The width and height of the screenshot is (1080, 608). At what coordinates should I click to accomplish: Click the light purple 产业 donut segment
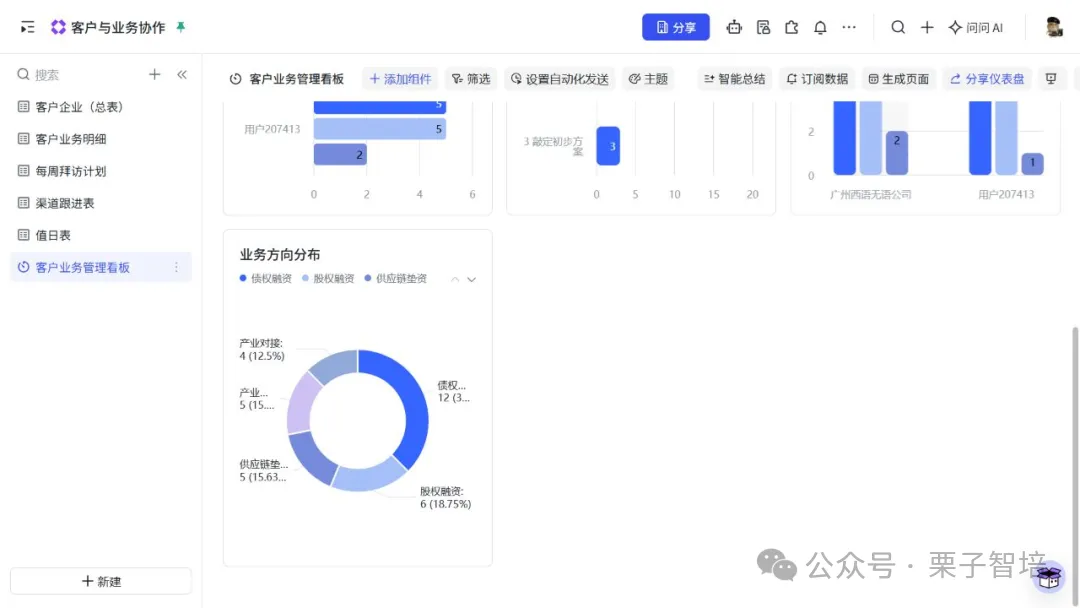point(301,403)
